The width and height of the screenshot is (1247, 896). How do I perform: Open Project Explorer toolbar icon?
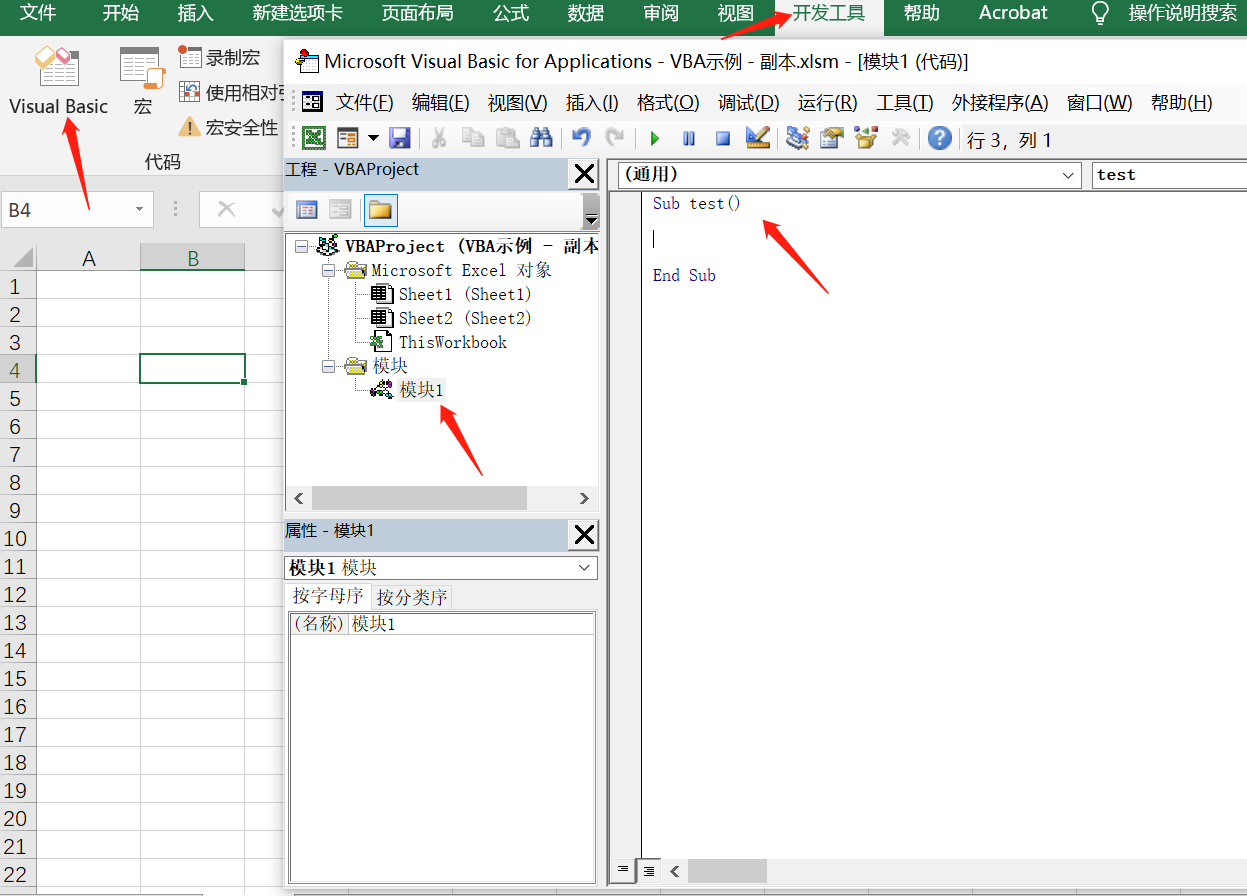pos(797,138)
